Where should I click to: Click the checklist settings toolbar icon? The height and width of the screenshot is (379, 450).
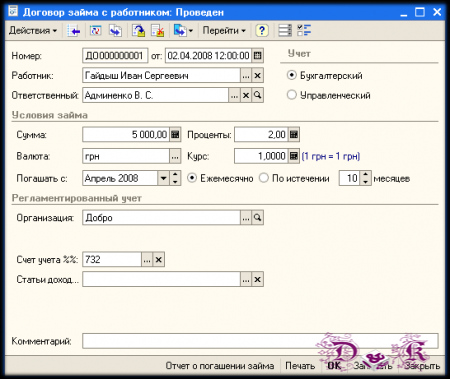tap(304, 31)
